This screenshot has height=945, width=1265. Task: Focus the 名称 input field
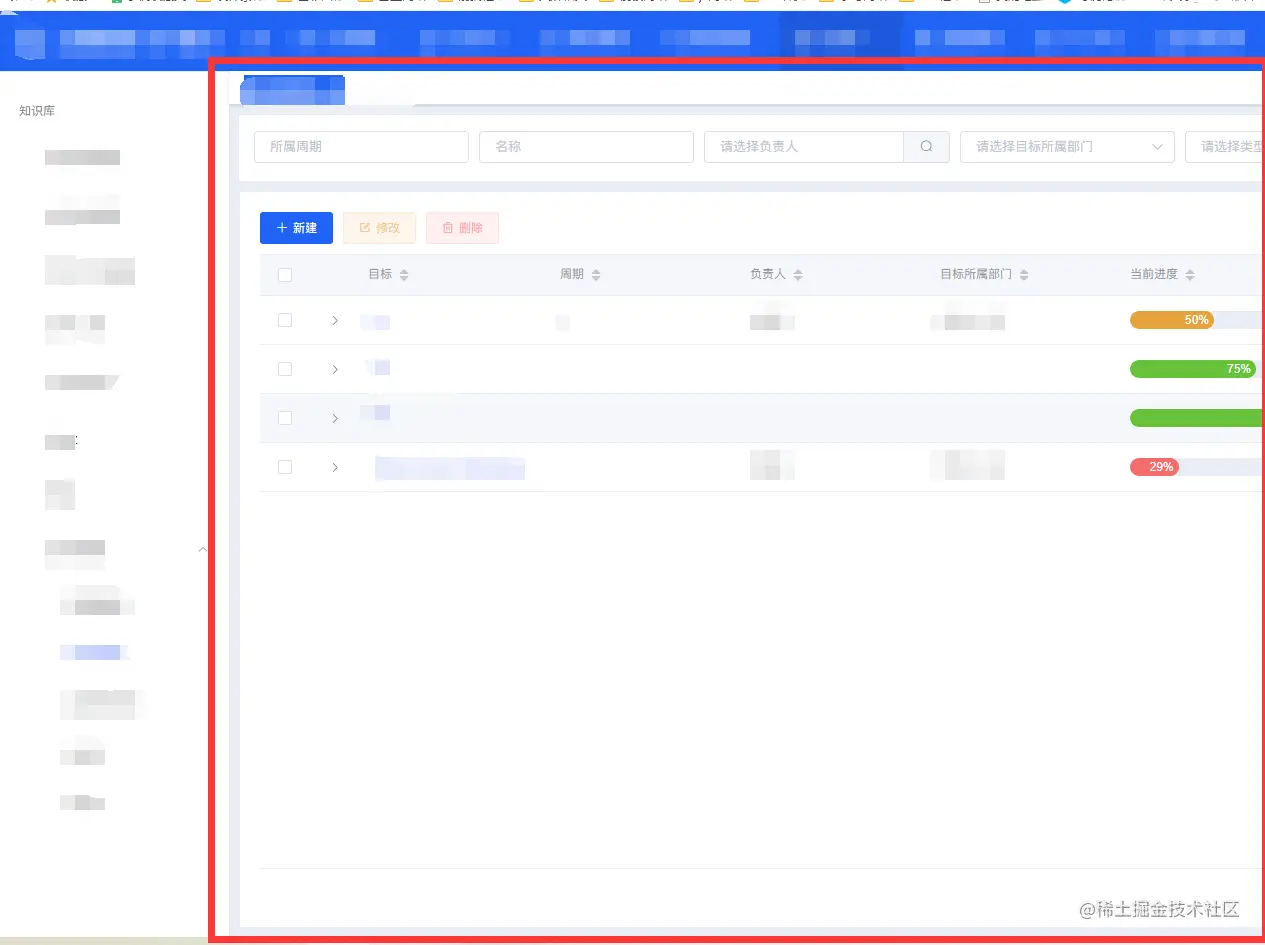(586, 146)
